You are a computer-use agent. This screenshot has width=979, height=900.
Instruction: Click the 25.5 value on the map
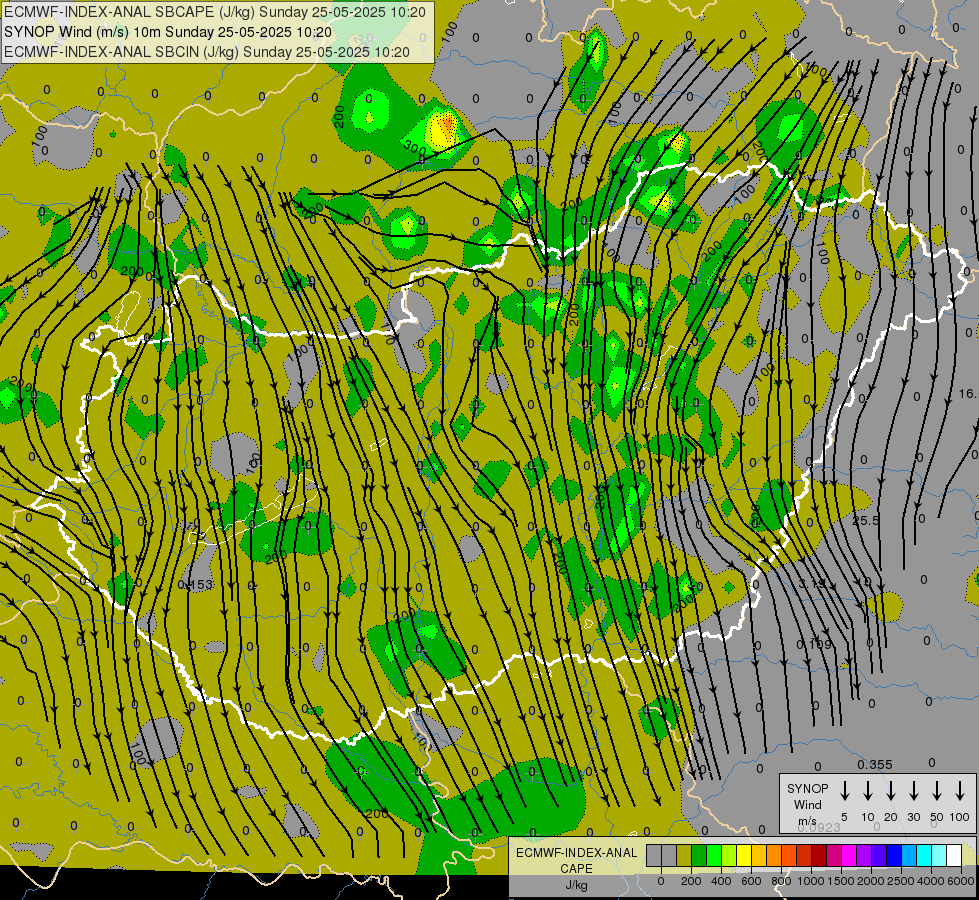point(866,520)
